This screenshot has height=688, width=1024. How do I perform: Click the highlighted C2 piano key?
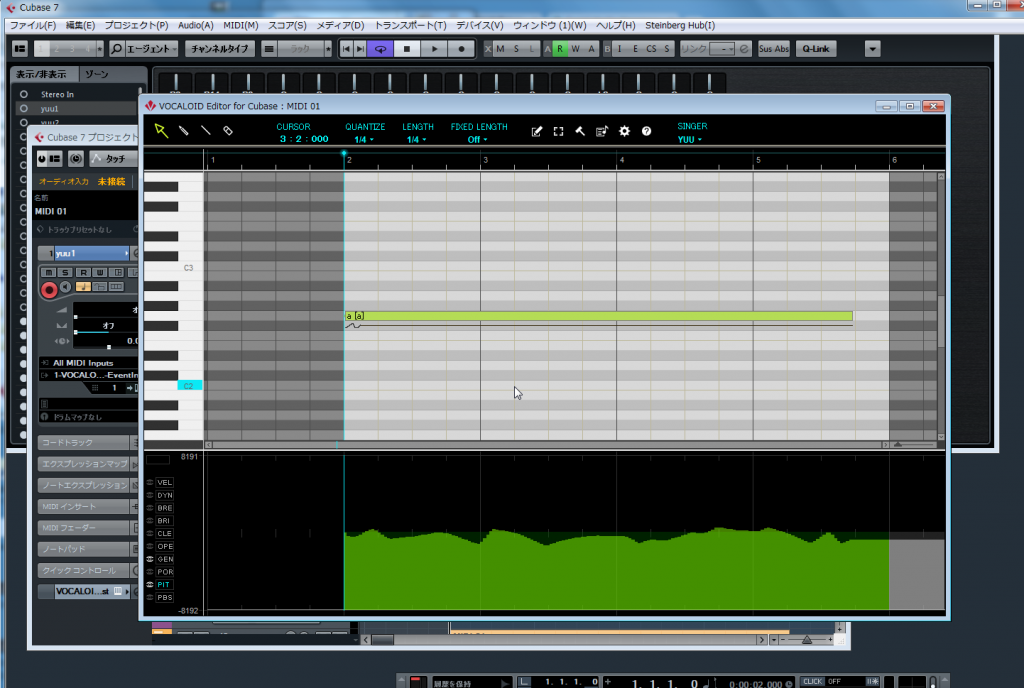click(x=189, y=386)
